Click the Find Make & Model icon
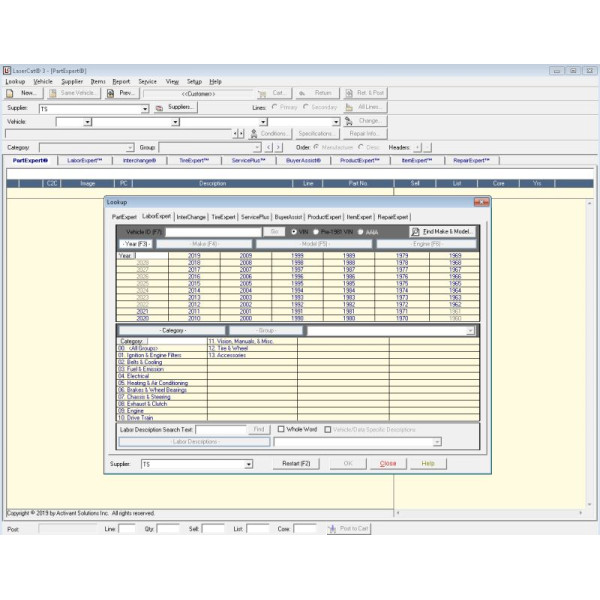The height and width of the screenshot is (600, 600). coord(415,231)
